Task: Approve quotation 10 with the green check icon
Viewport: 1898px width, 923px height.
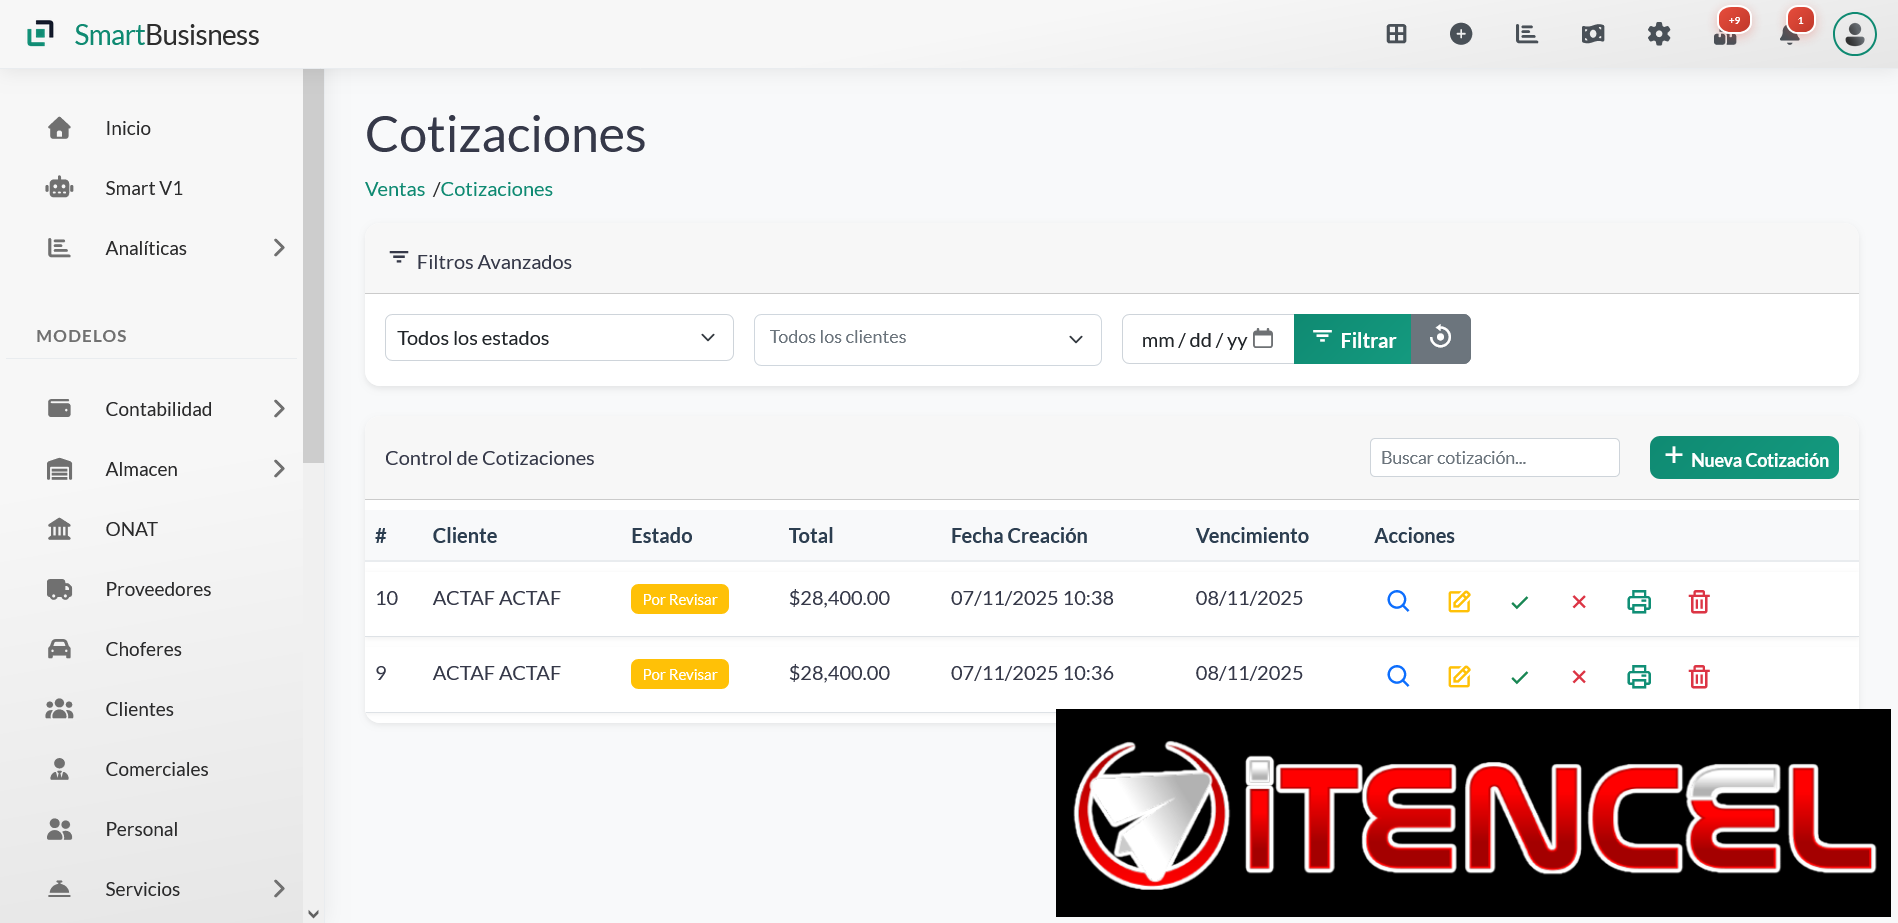Action: click(x=1519, y=601)
